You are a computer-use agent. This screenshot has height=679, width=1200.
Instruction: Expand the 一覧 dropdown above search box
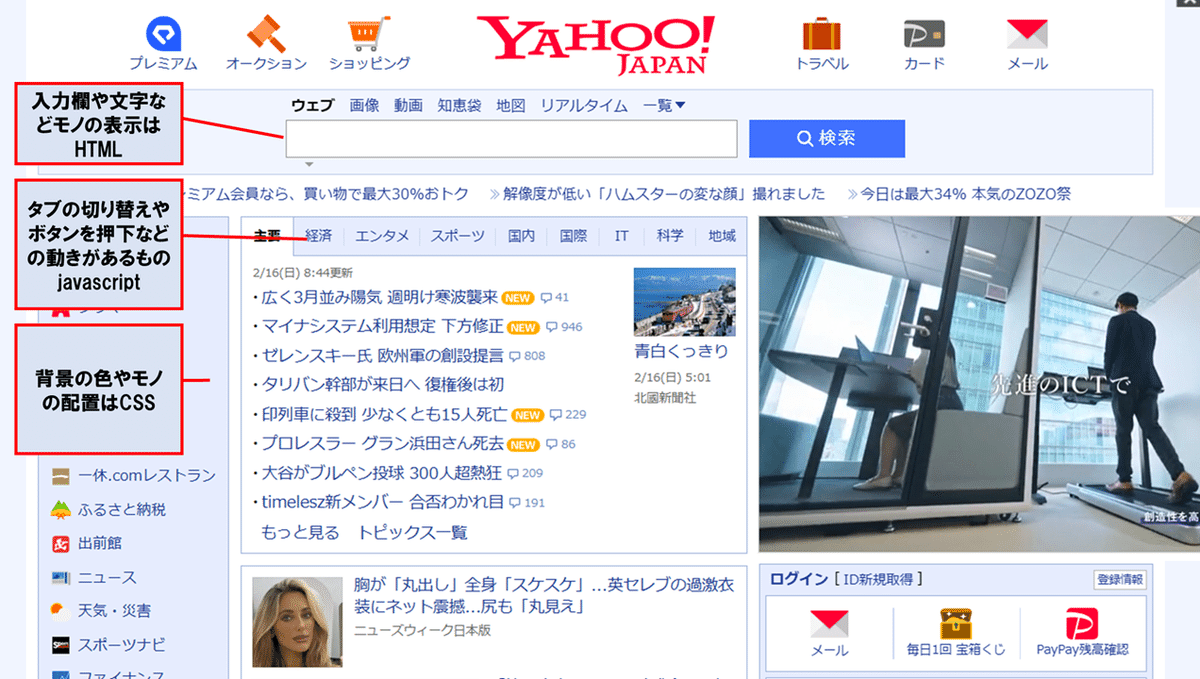pos(664,105)
